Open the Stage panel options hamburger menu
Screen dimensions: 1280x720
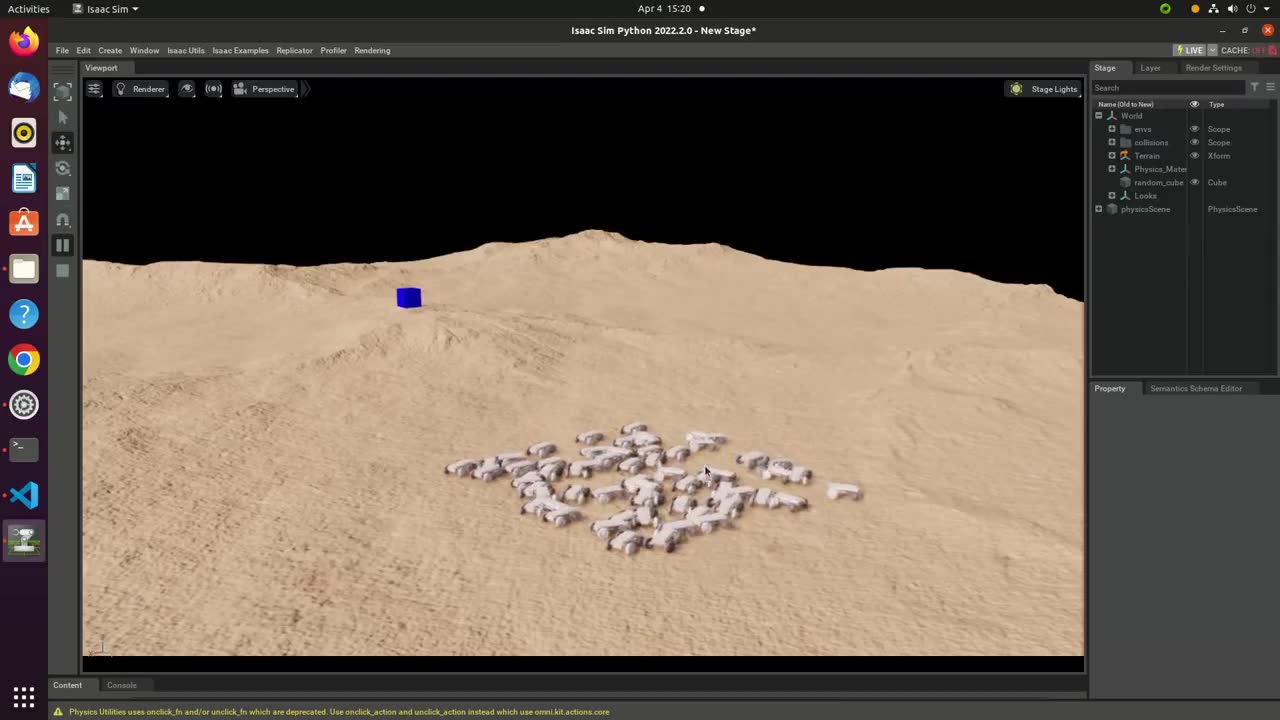pos(1270,87)
